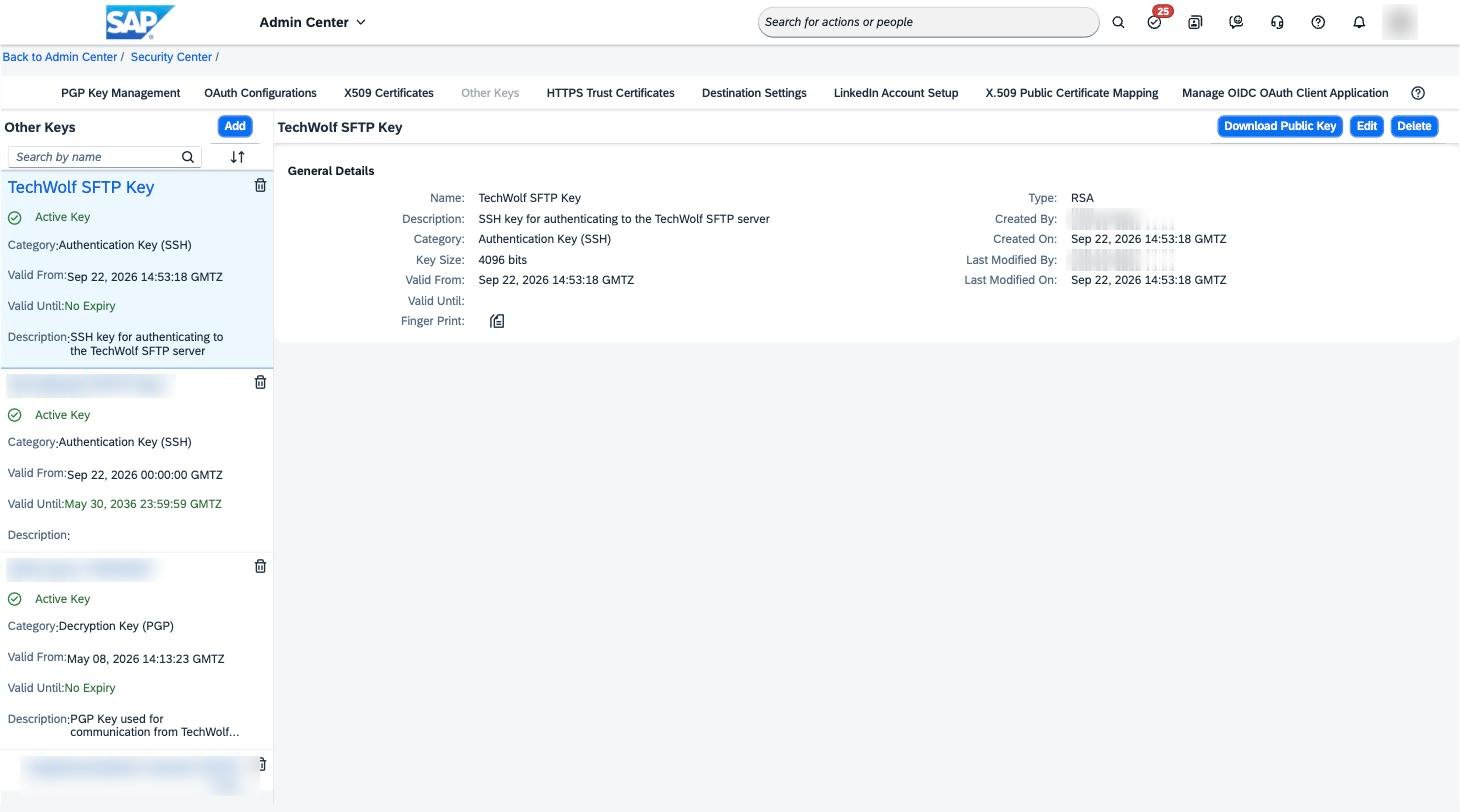Select the key valid until May 30, 2036

(136, 461)
